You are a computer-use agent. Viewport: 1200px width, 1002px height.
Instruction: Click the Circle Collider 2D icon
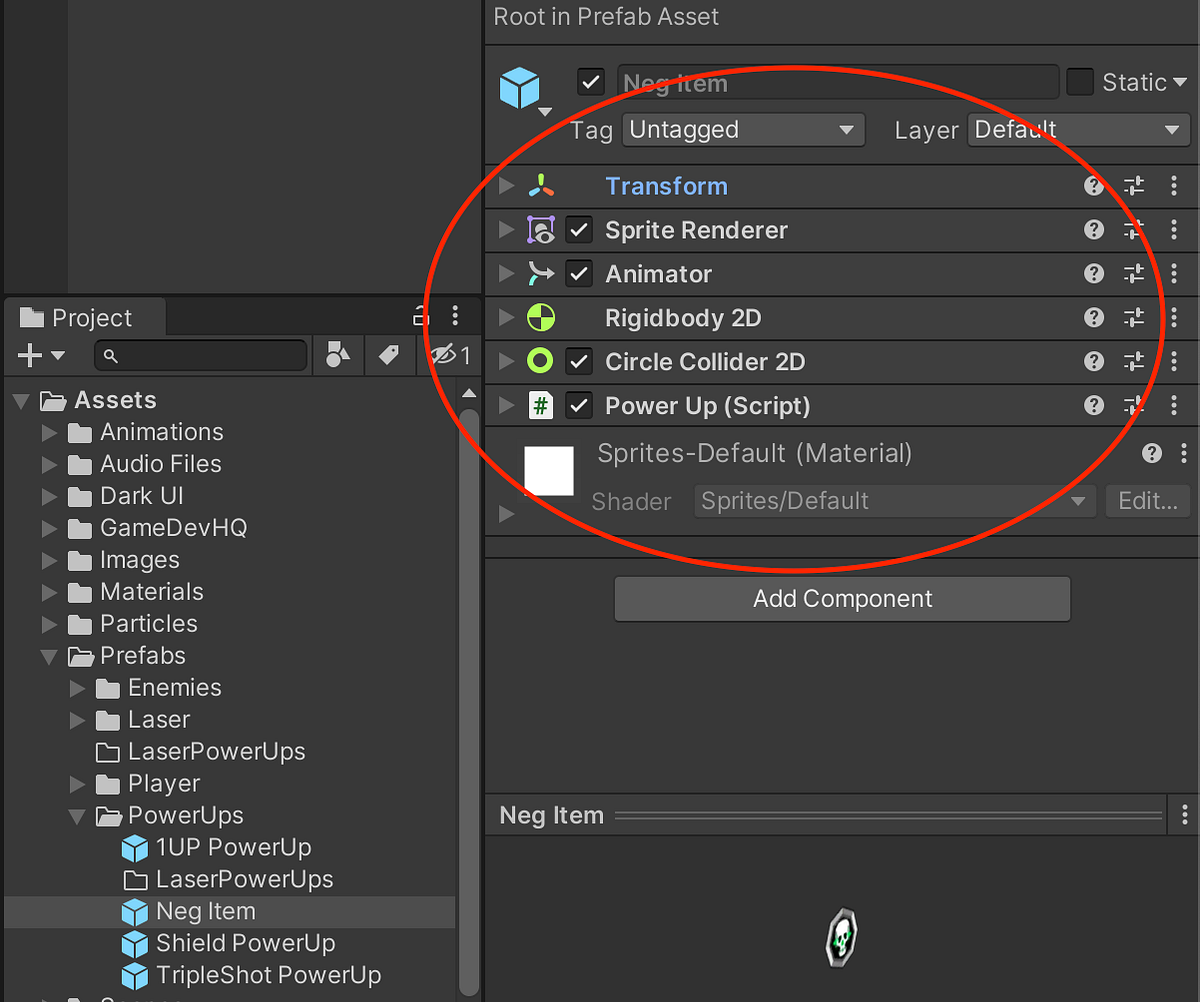pyautogui.click(x=541, y=361)
